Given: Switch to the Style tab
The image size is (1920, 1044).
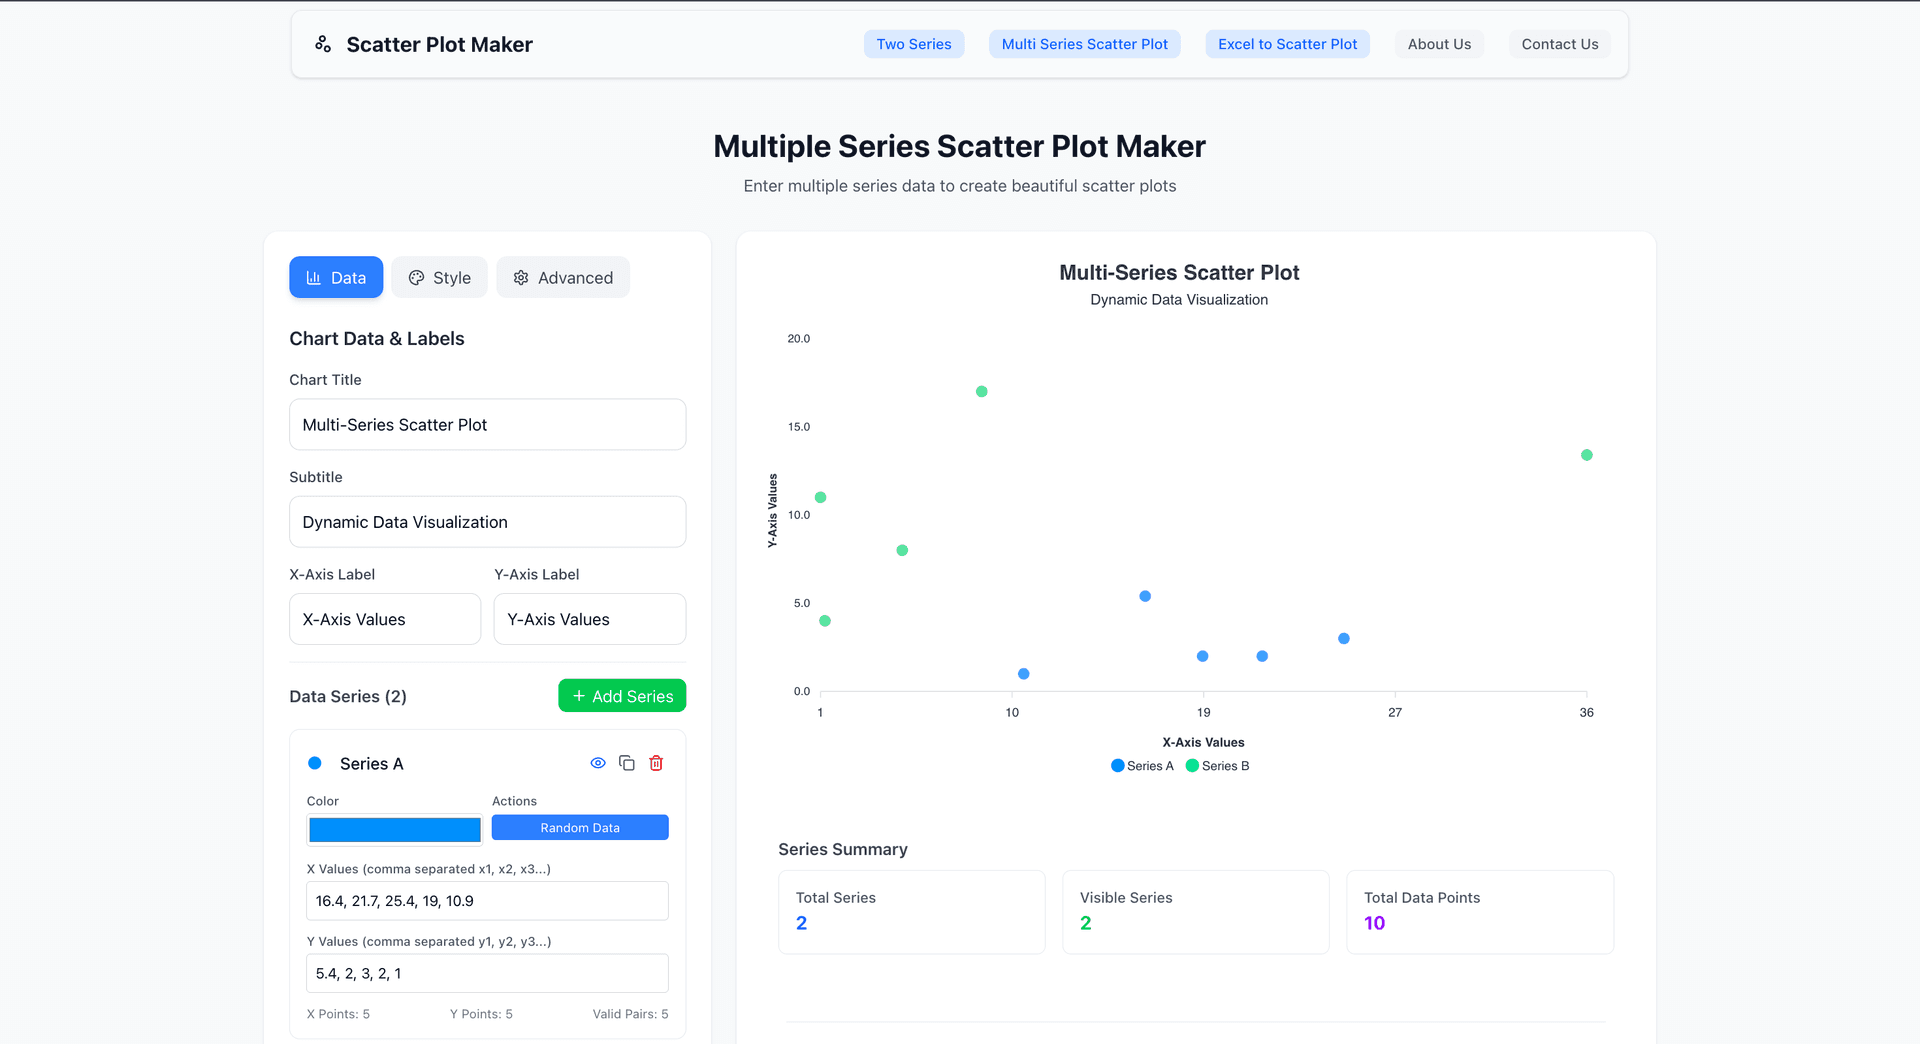Looking at the screenshot, I should pos(439,277).
